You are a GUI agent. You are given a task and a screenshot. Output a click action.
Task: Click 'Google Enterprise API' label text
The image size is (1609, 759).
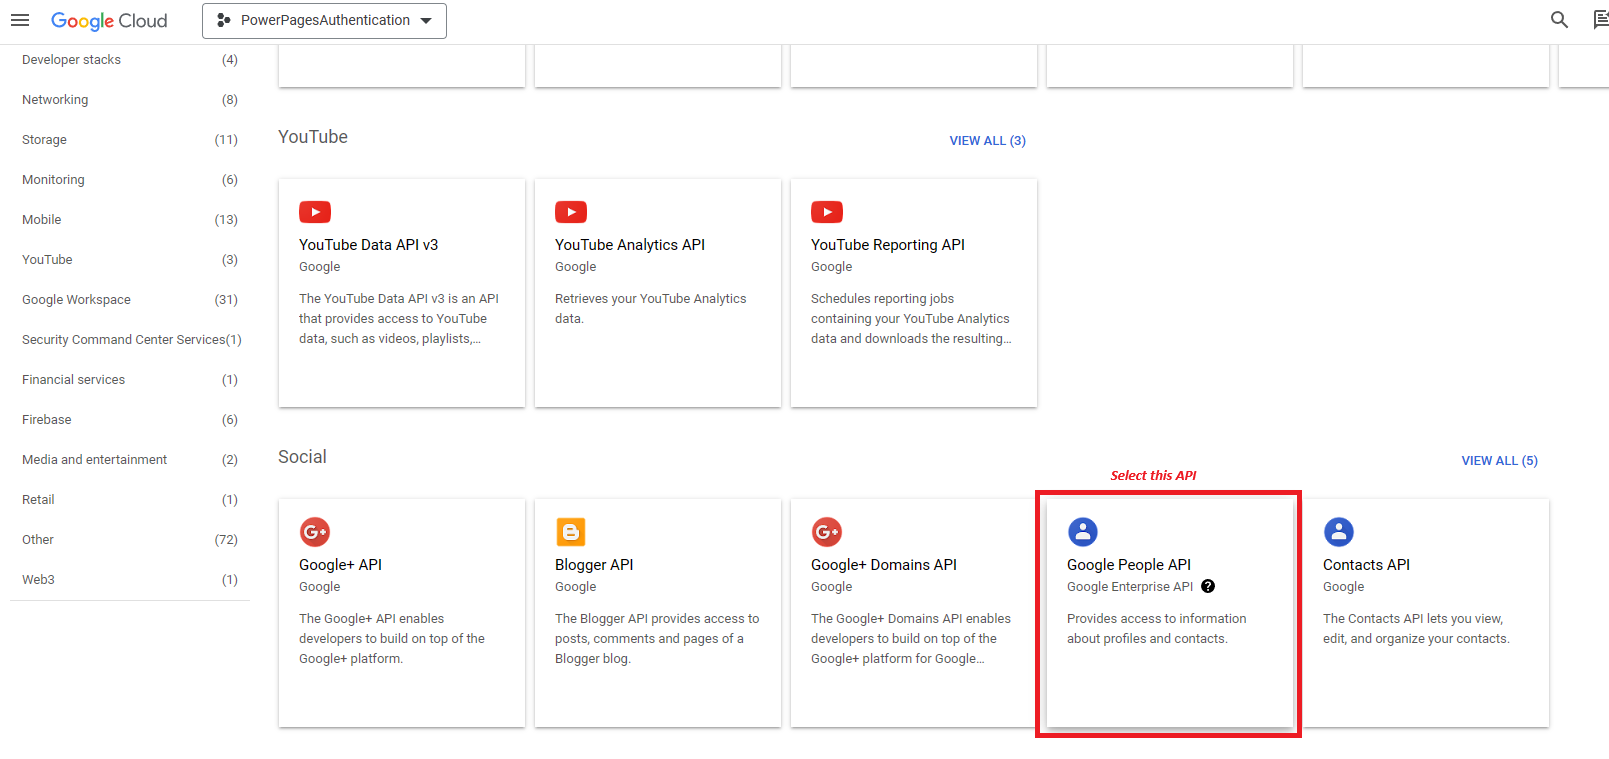1130,587
